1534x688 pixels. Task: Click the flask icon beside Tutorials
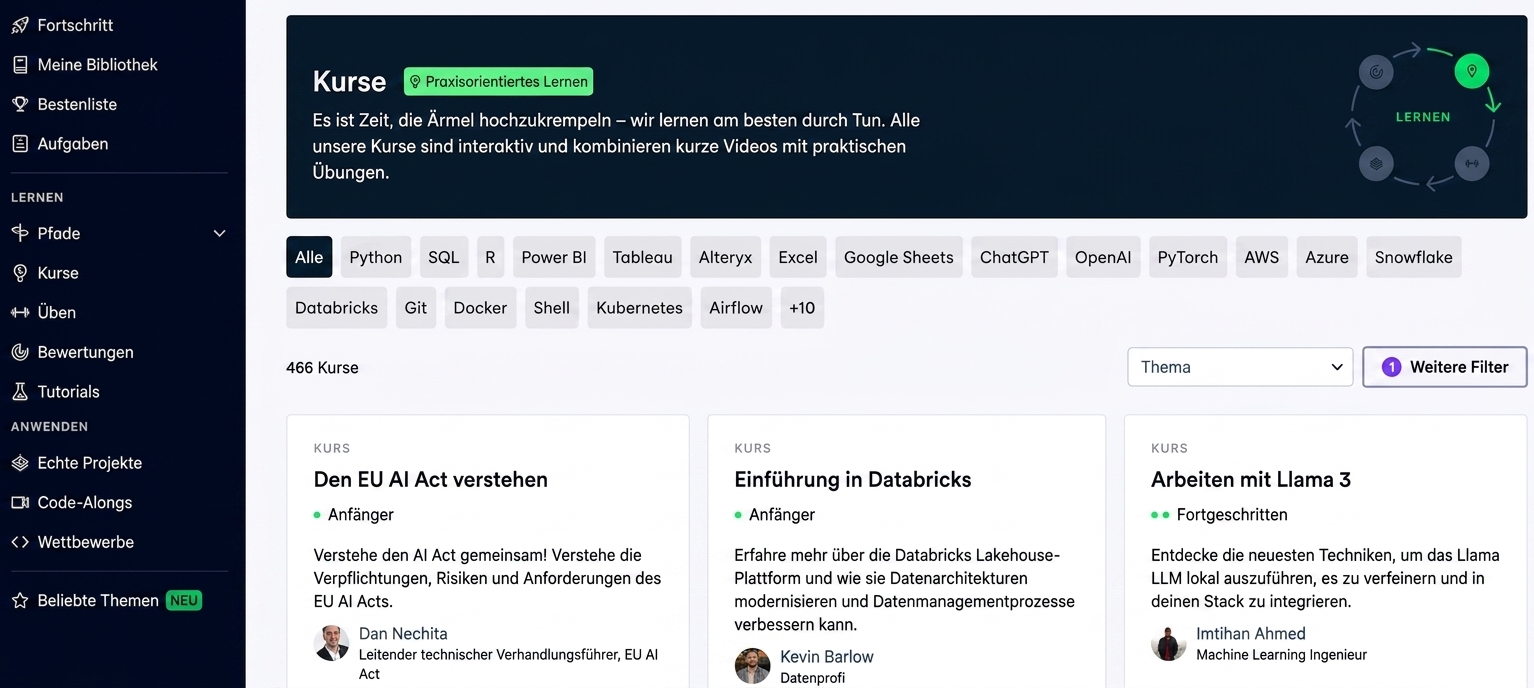point(20,392)
